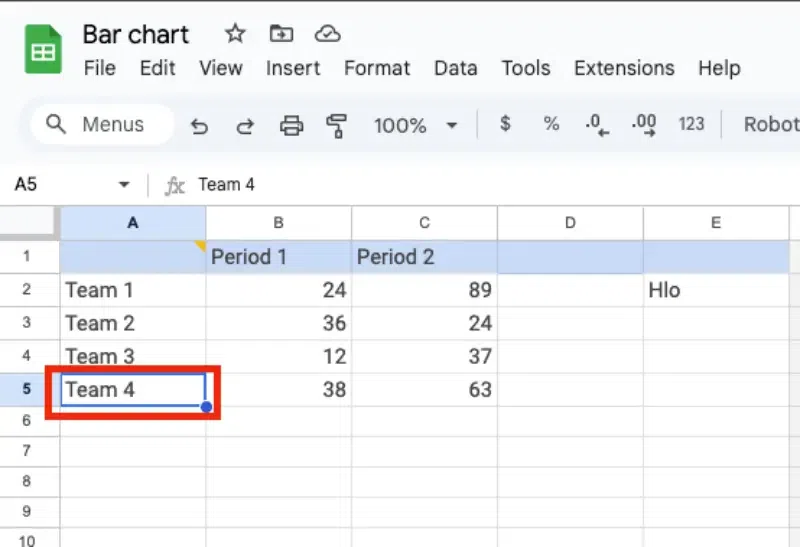Activate the paint format tool

click(336, 125)
